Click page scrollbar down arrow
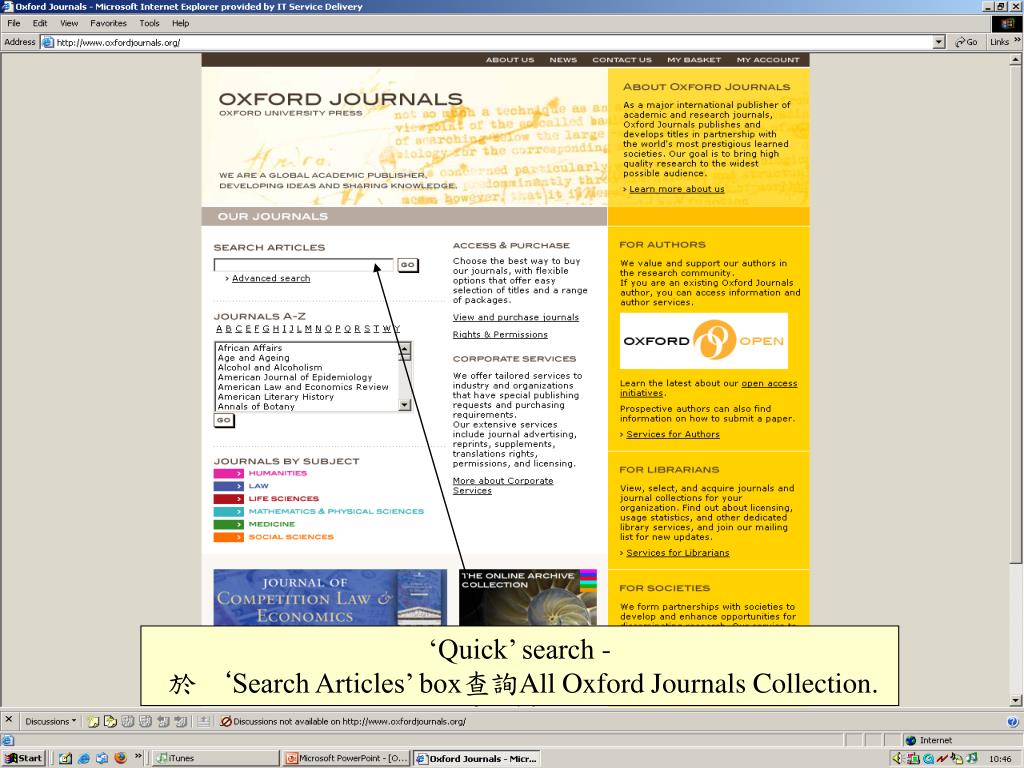This screenshot has height=768, width=1024. 1016,701
